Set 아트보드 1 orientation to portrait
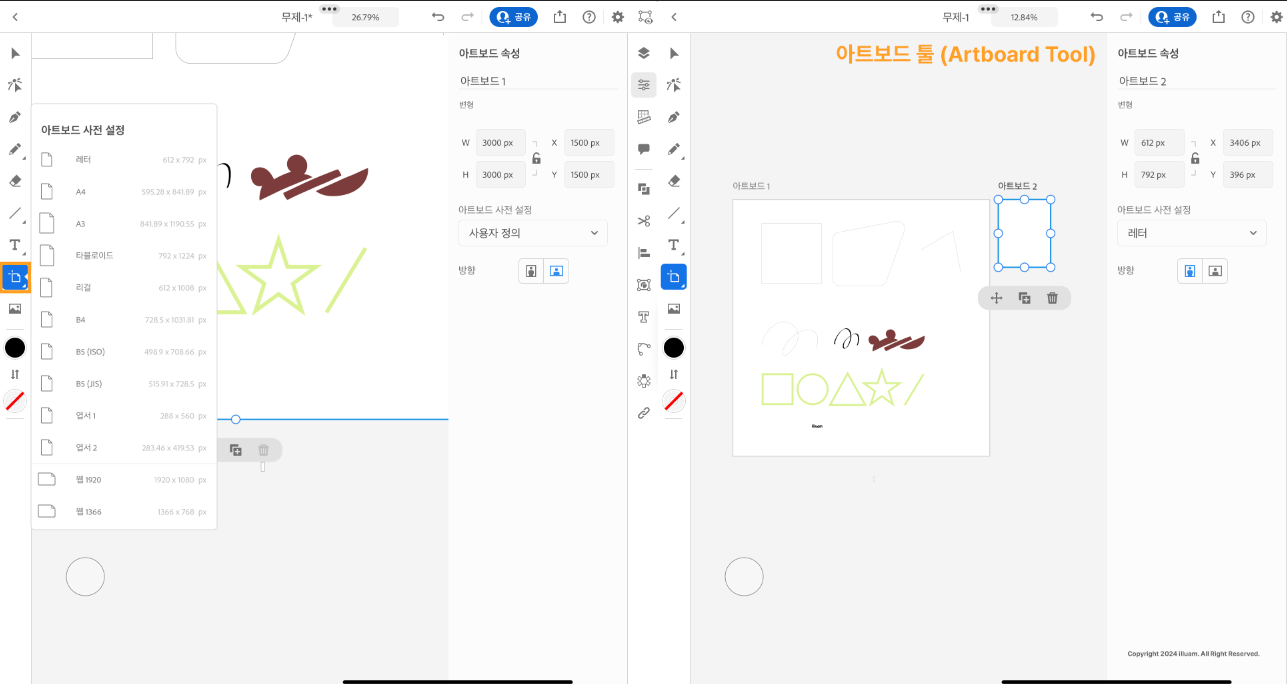 pyautogui.click(x=531, y=270)
